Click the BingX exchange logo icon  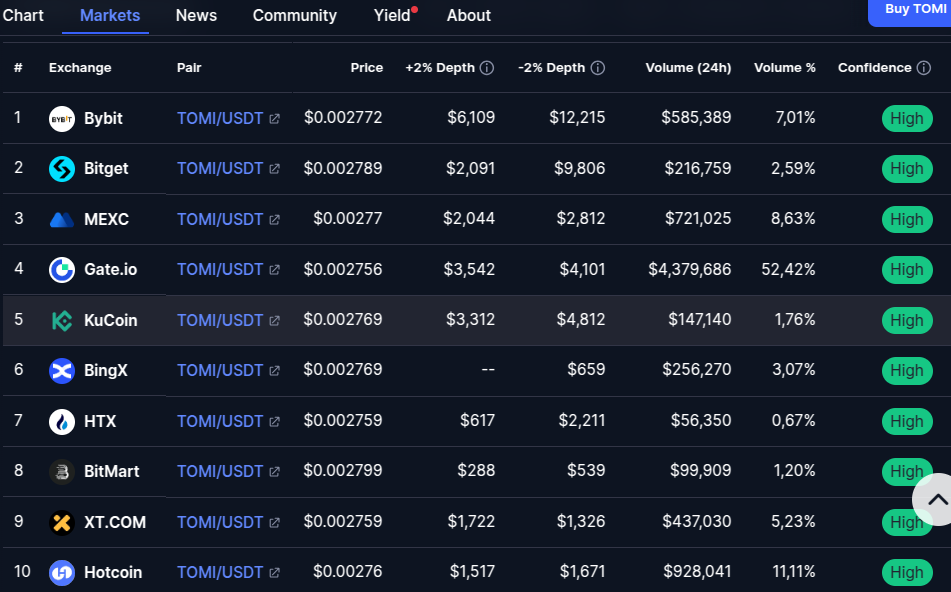(x=62, y=371)
